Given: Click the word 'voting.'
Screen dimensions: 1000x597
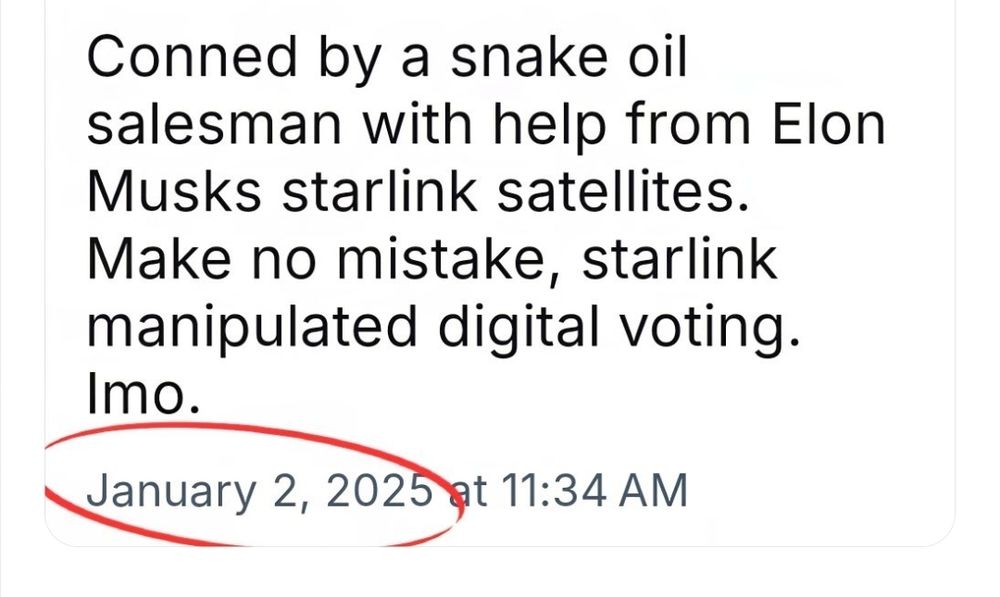Looking at the screenshot, I should click(710, 328).
